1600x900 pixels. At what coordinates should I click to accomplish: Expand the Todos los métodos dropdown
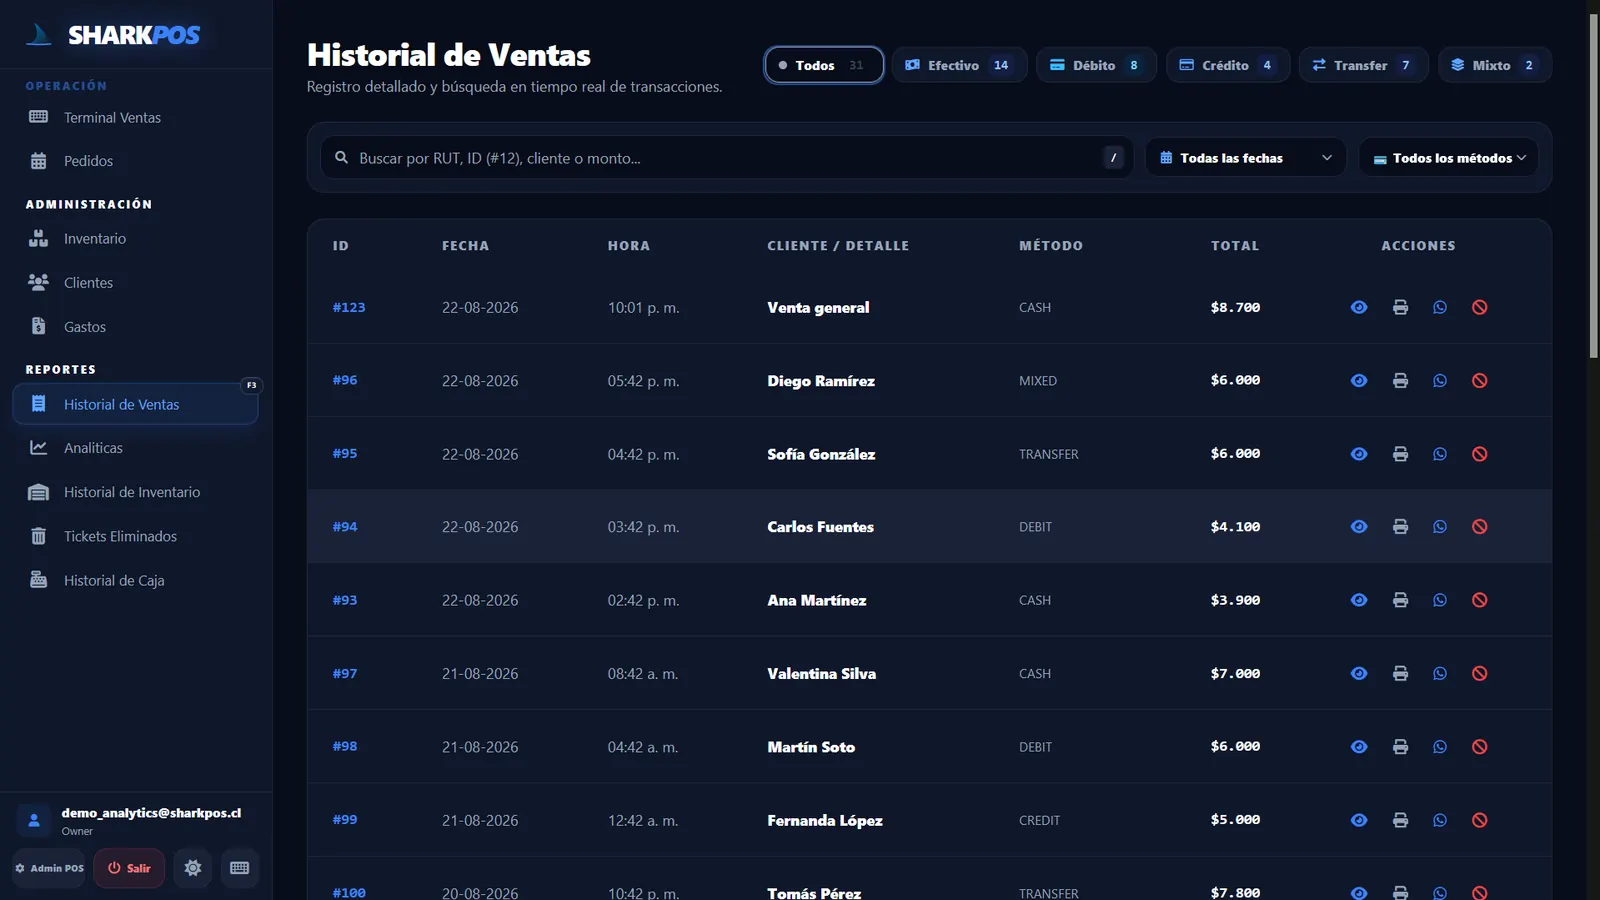click(x=1448, y=158)
